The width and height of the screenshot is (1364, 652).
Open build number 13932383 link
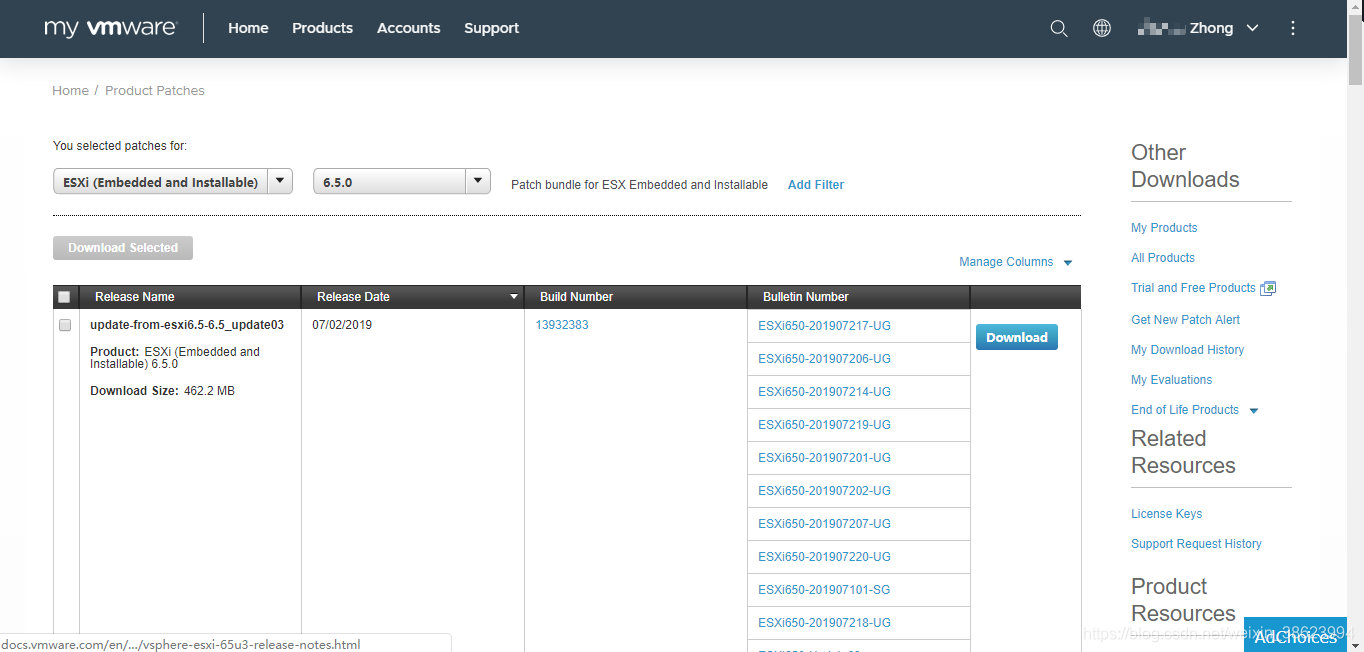(x=562, y=325)
